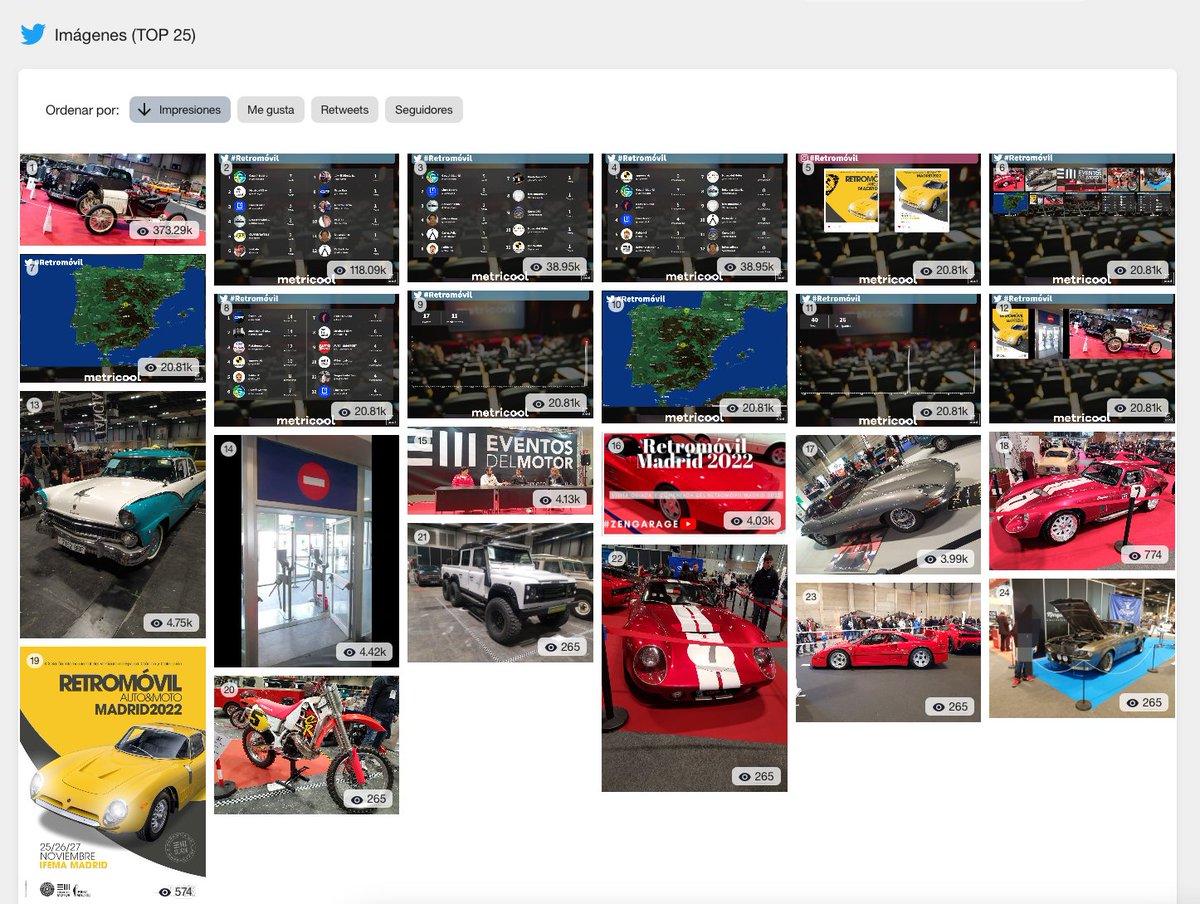The image size is (1200, 904).
Task: Click the 574 impressions count on poster
Action: (174, 892)
